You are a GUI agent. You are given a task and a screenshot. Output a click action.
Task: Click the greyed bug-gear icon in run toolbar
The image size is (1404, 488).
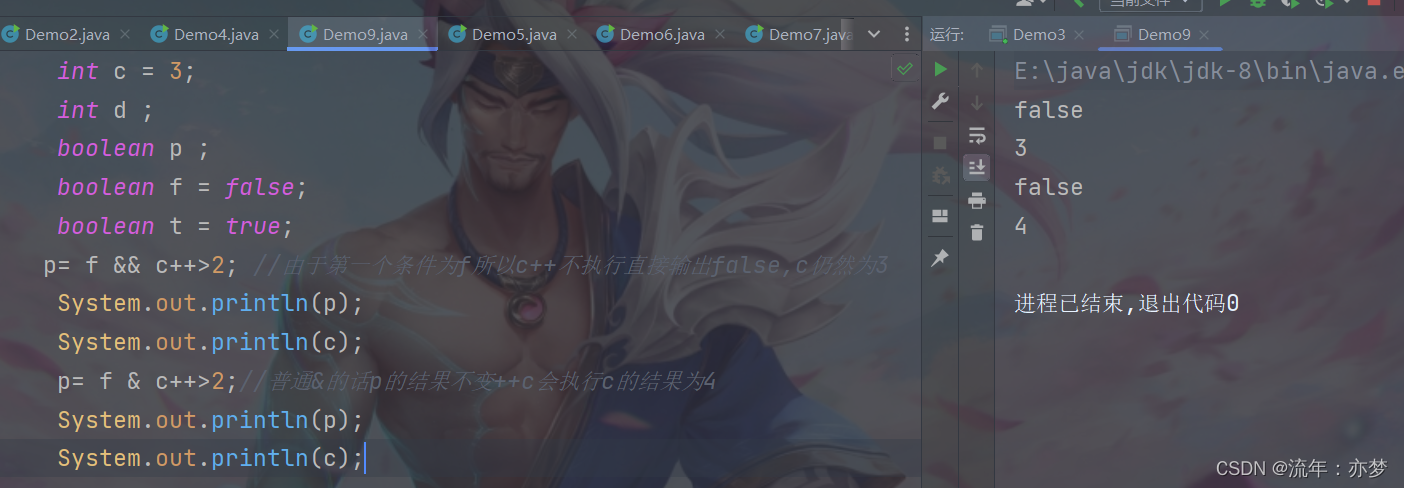tap(940, 176)
